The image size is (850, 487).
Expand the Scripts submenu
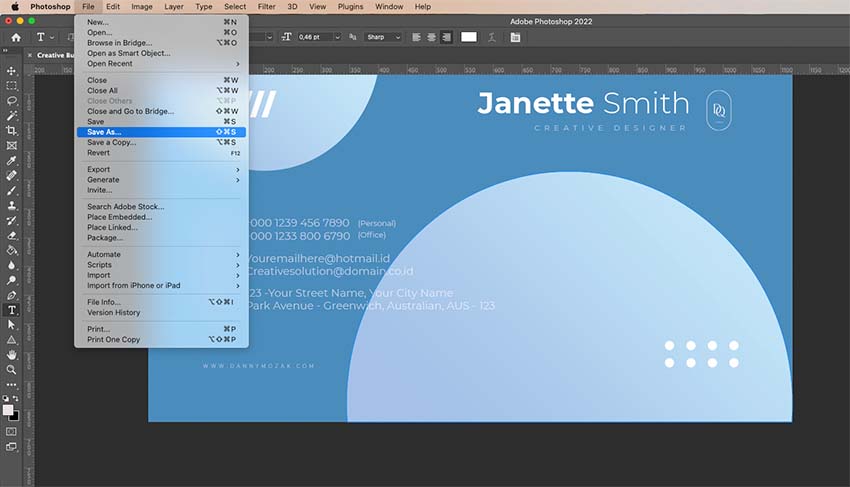(x=163, y=265)
